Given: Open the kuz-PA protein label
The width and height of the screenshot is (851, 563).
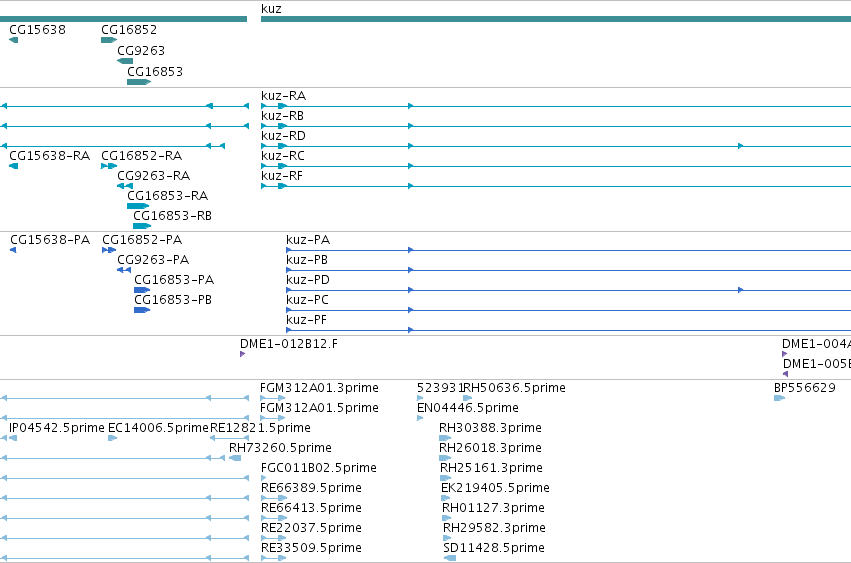Looking at the screenshot, I should tap(308, 240).
